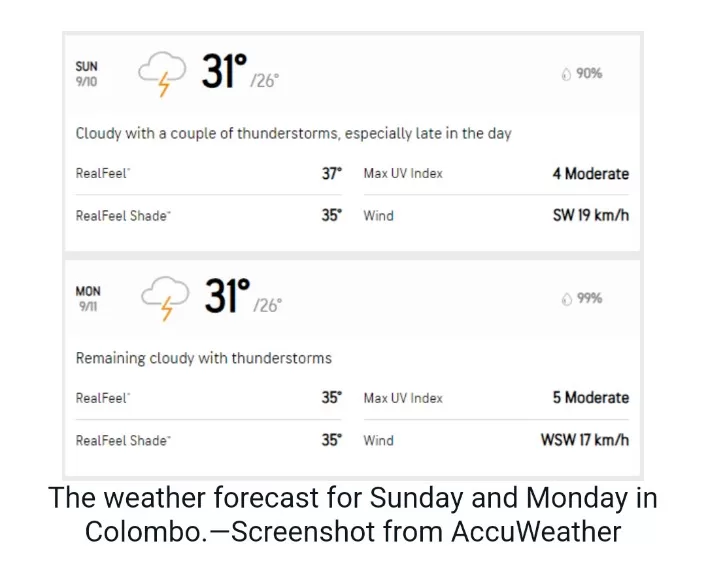Click Monday's 31° high temperature

coord(227,296)
